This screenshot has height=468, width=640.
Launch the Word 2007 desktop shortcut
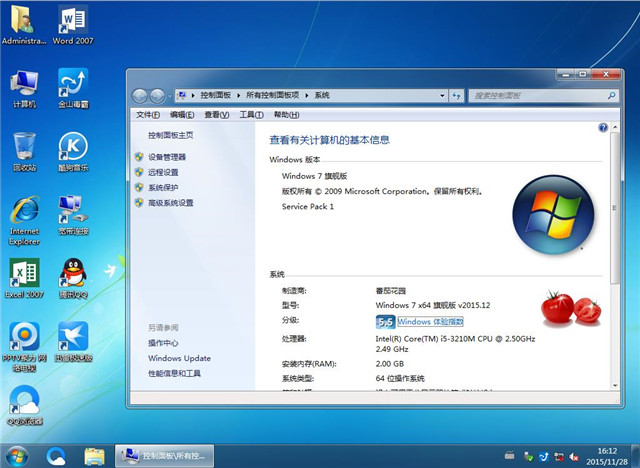tap(73, 24)
